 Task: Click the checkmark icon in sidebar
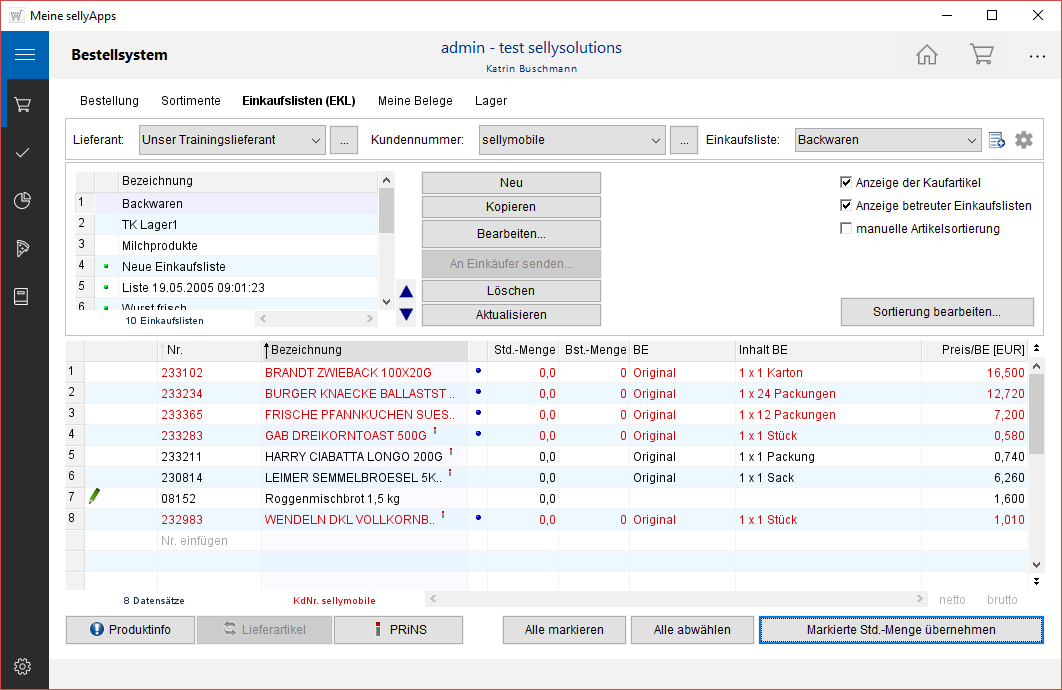[x=24, y=152]
